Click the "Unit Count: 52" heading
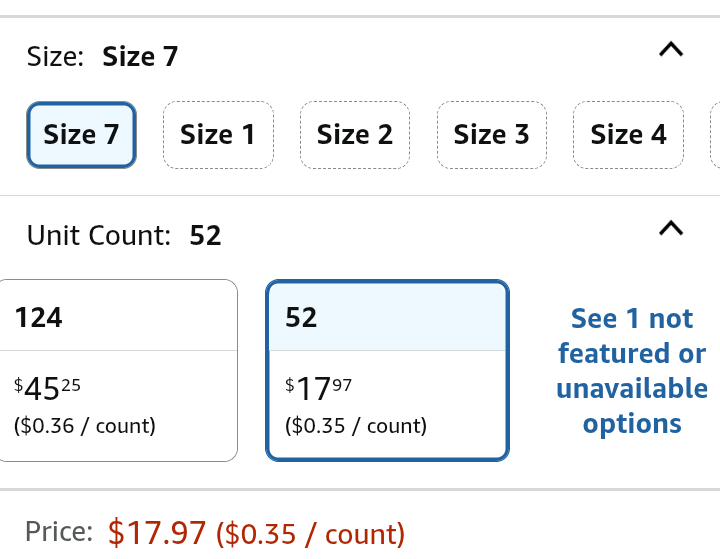This screenshot has width=720, height=559. click(123, 236)
